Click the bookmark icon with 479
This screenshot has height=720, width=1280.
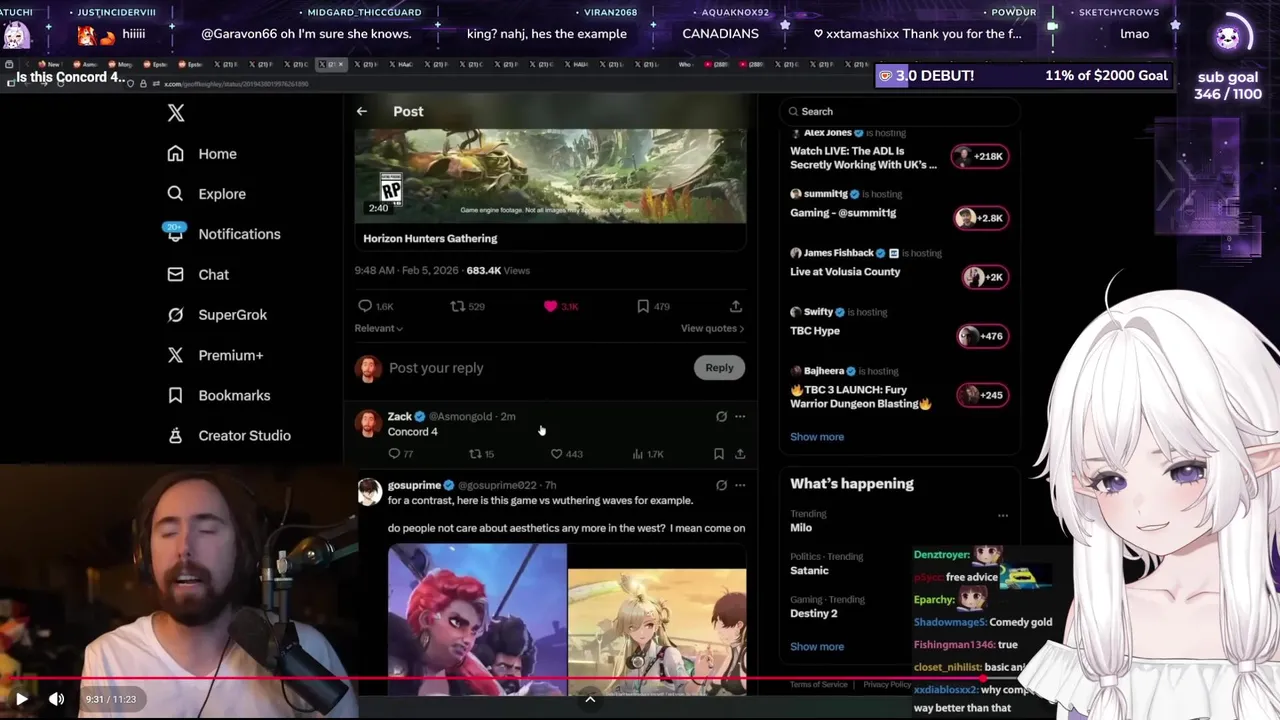[643, 306]
